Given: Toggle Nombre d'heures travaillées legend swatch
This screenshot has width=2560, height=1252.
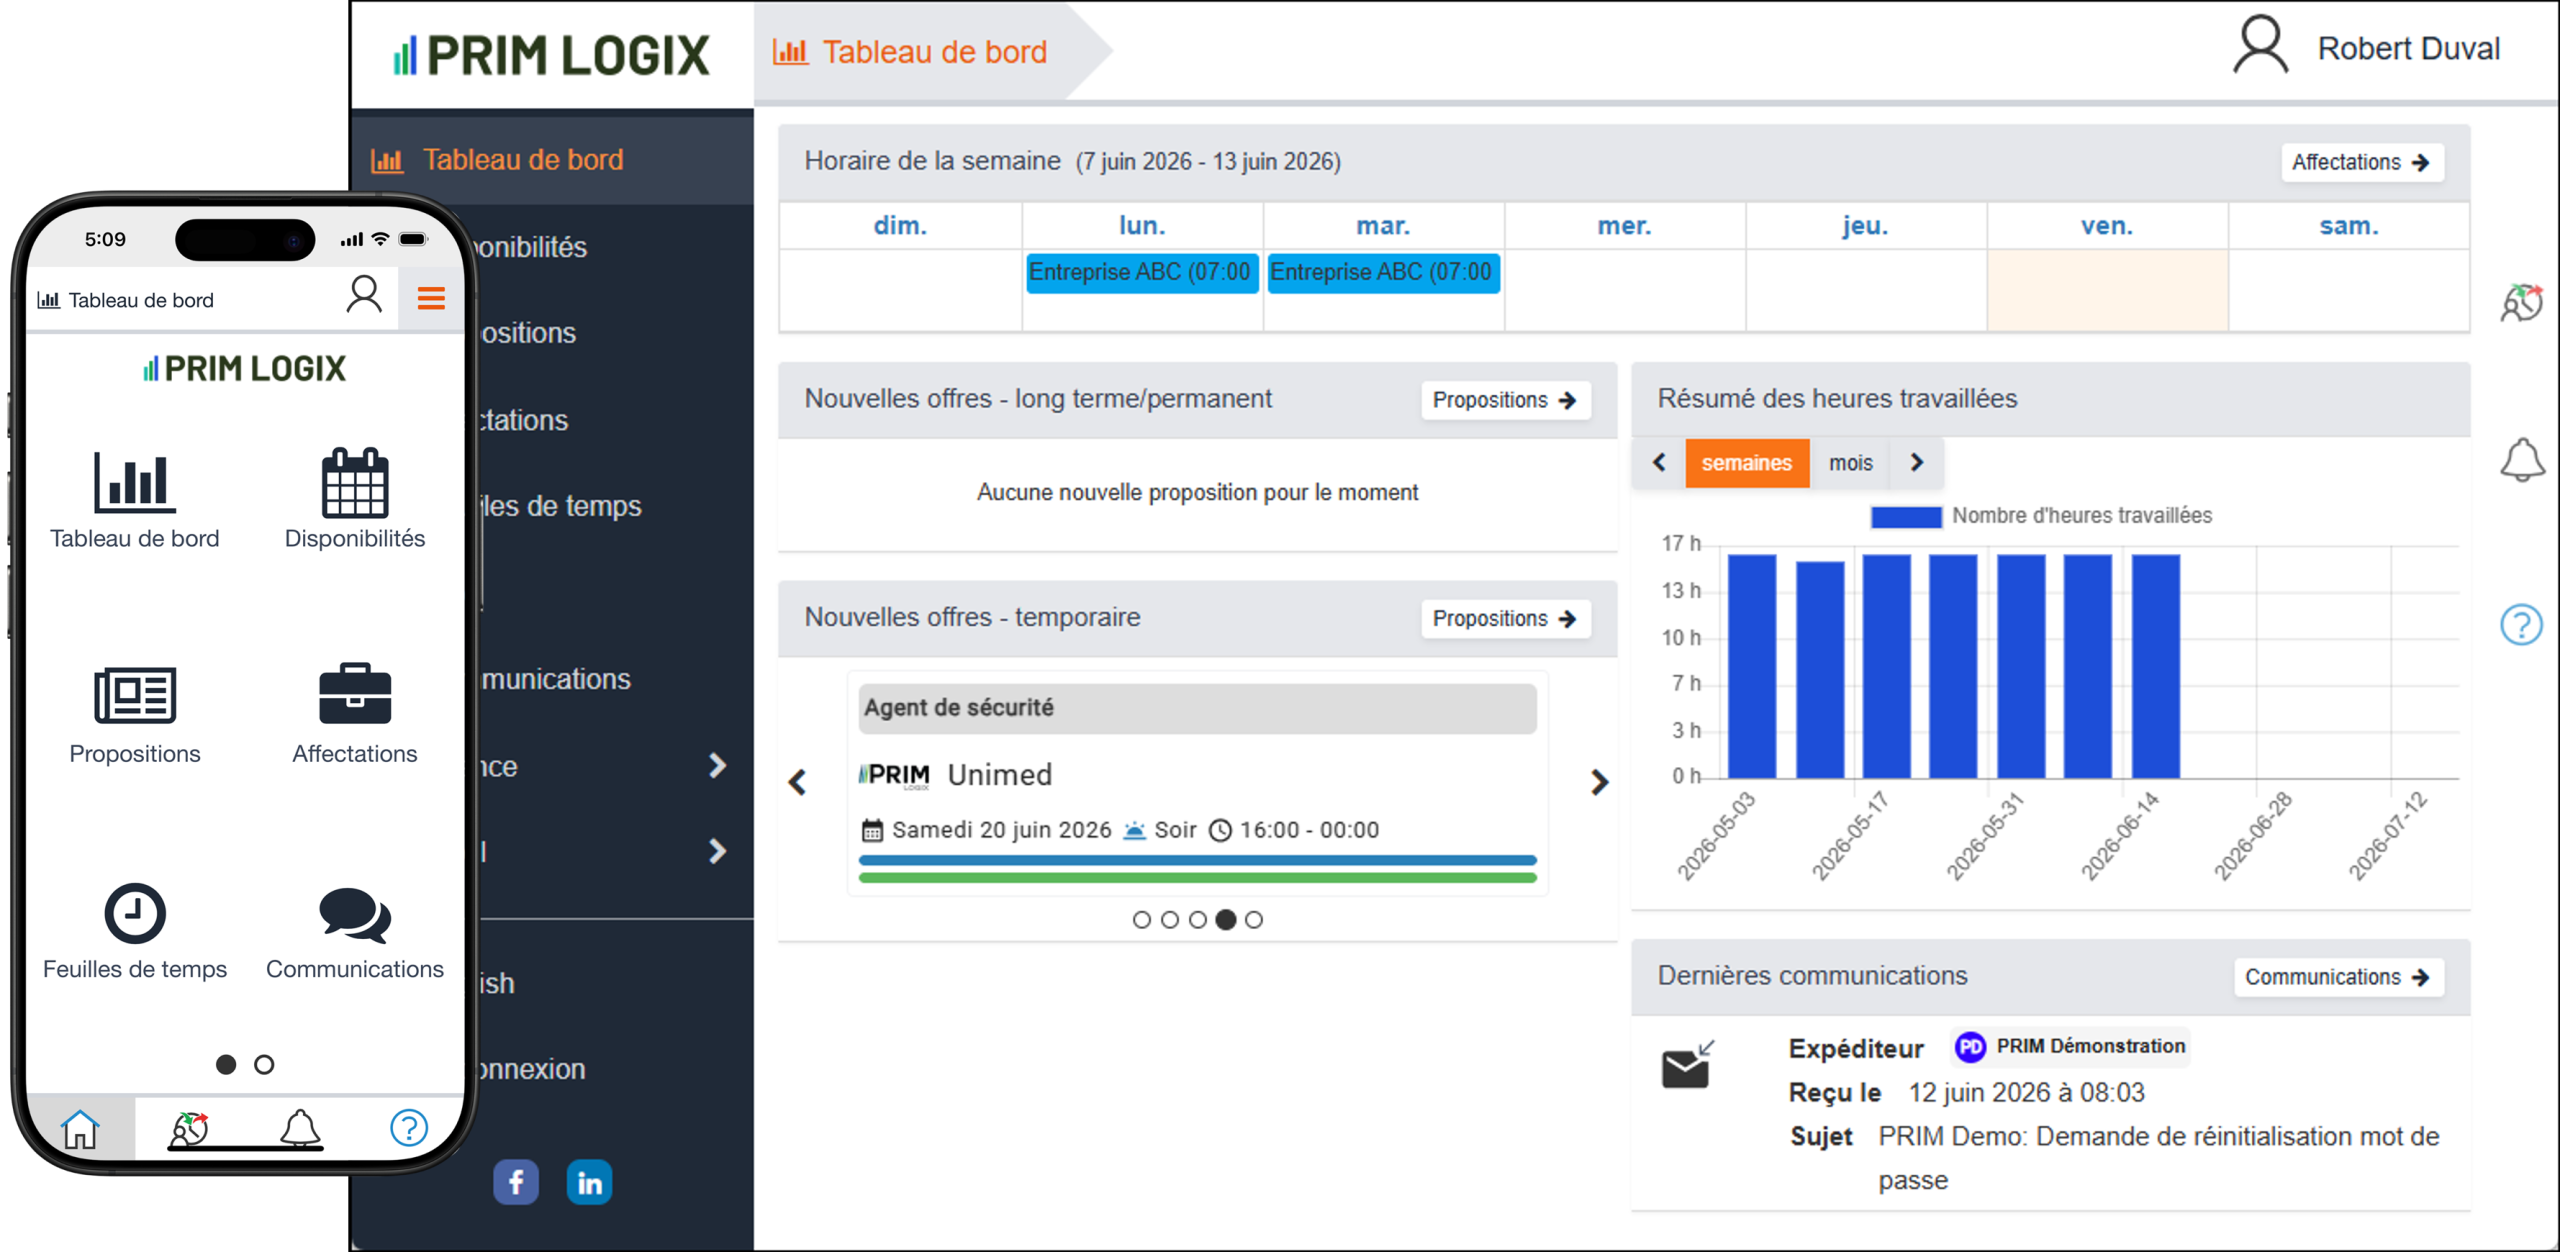Looking at the screenshot, I should [1905, 516].
